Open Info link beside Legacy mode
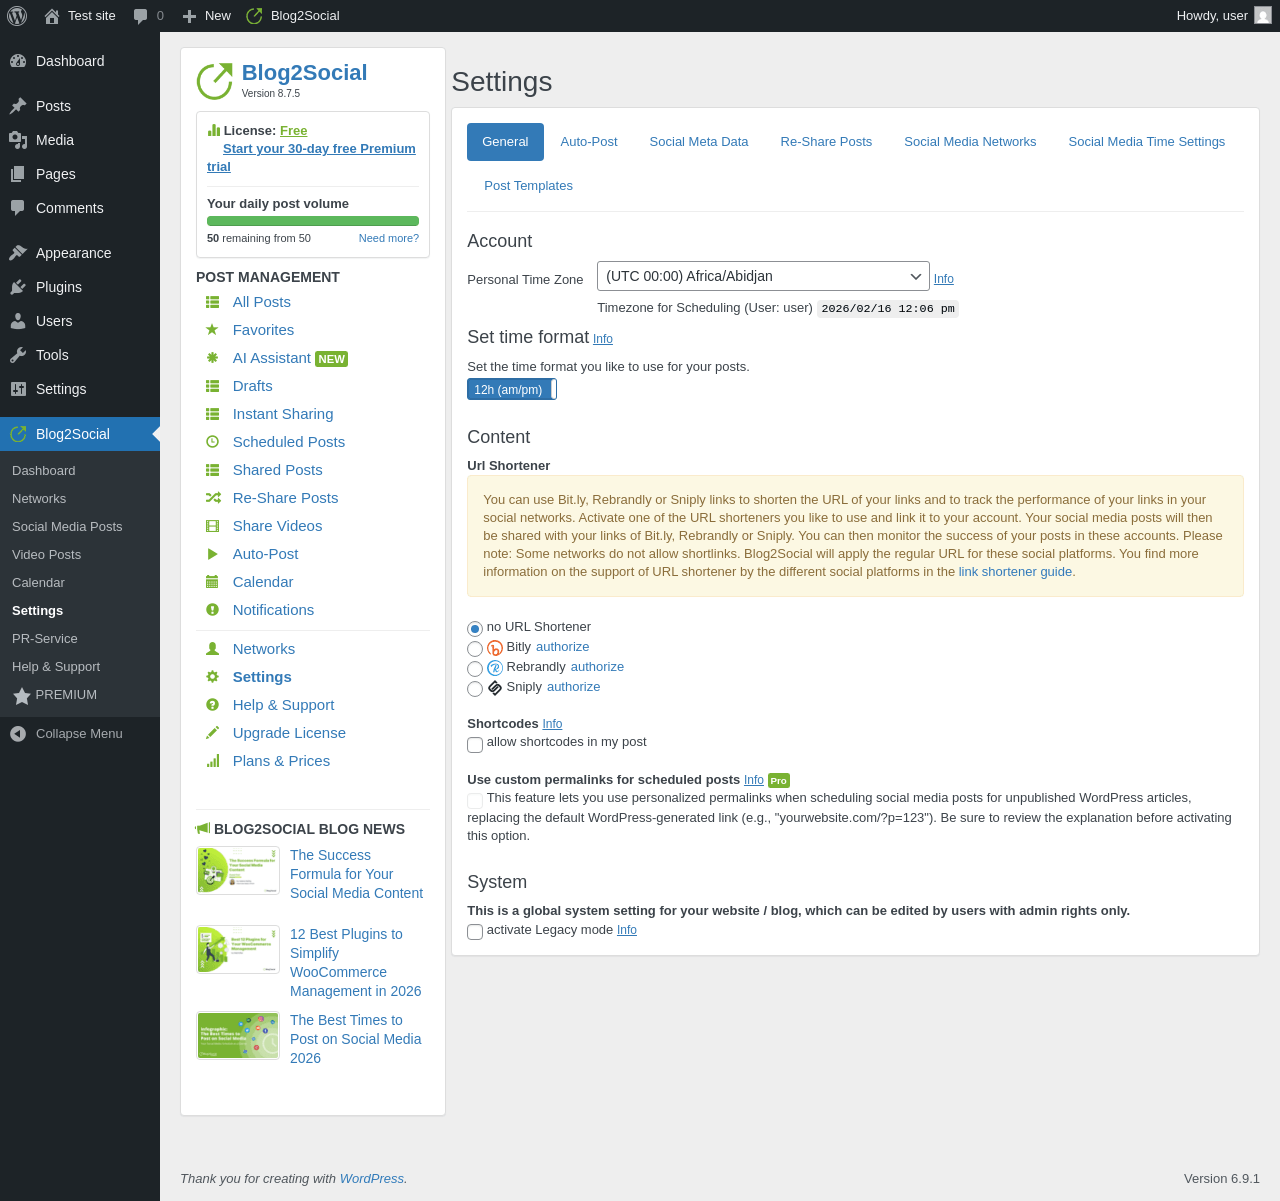Screen dimensions: 1280x1201 coord(627,930)
